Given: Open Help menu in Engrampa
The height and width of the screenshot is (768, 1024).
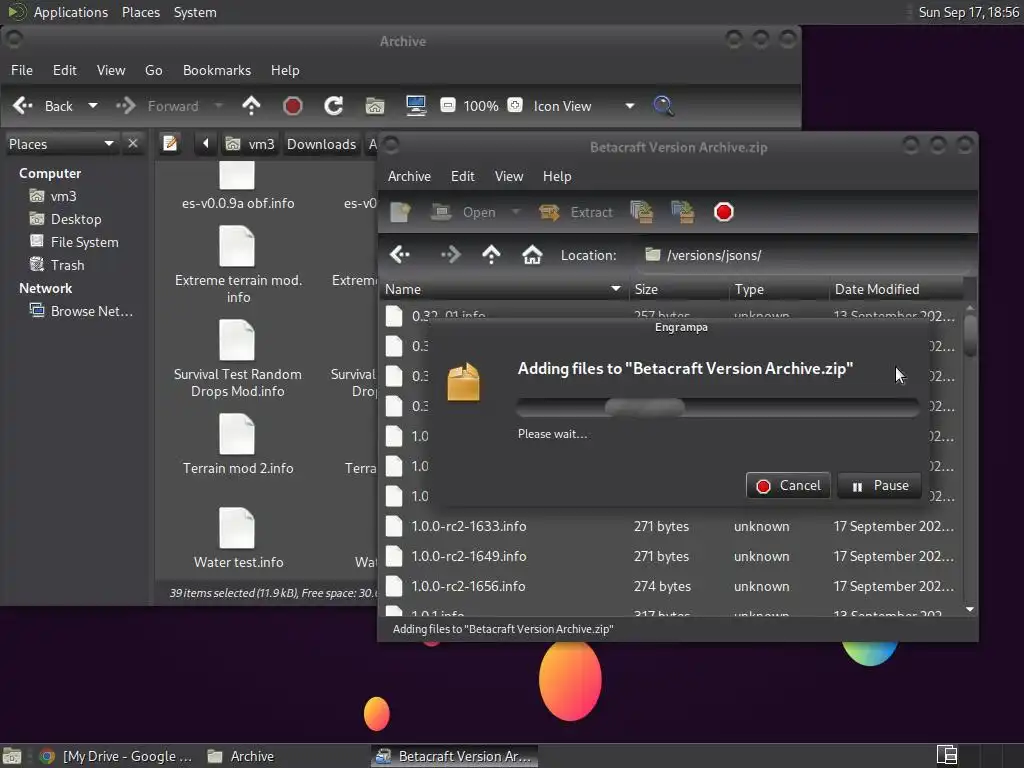Looking at the screenshot, I should click(x=557, y=176).
